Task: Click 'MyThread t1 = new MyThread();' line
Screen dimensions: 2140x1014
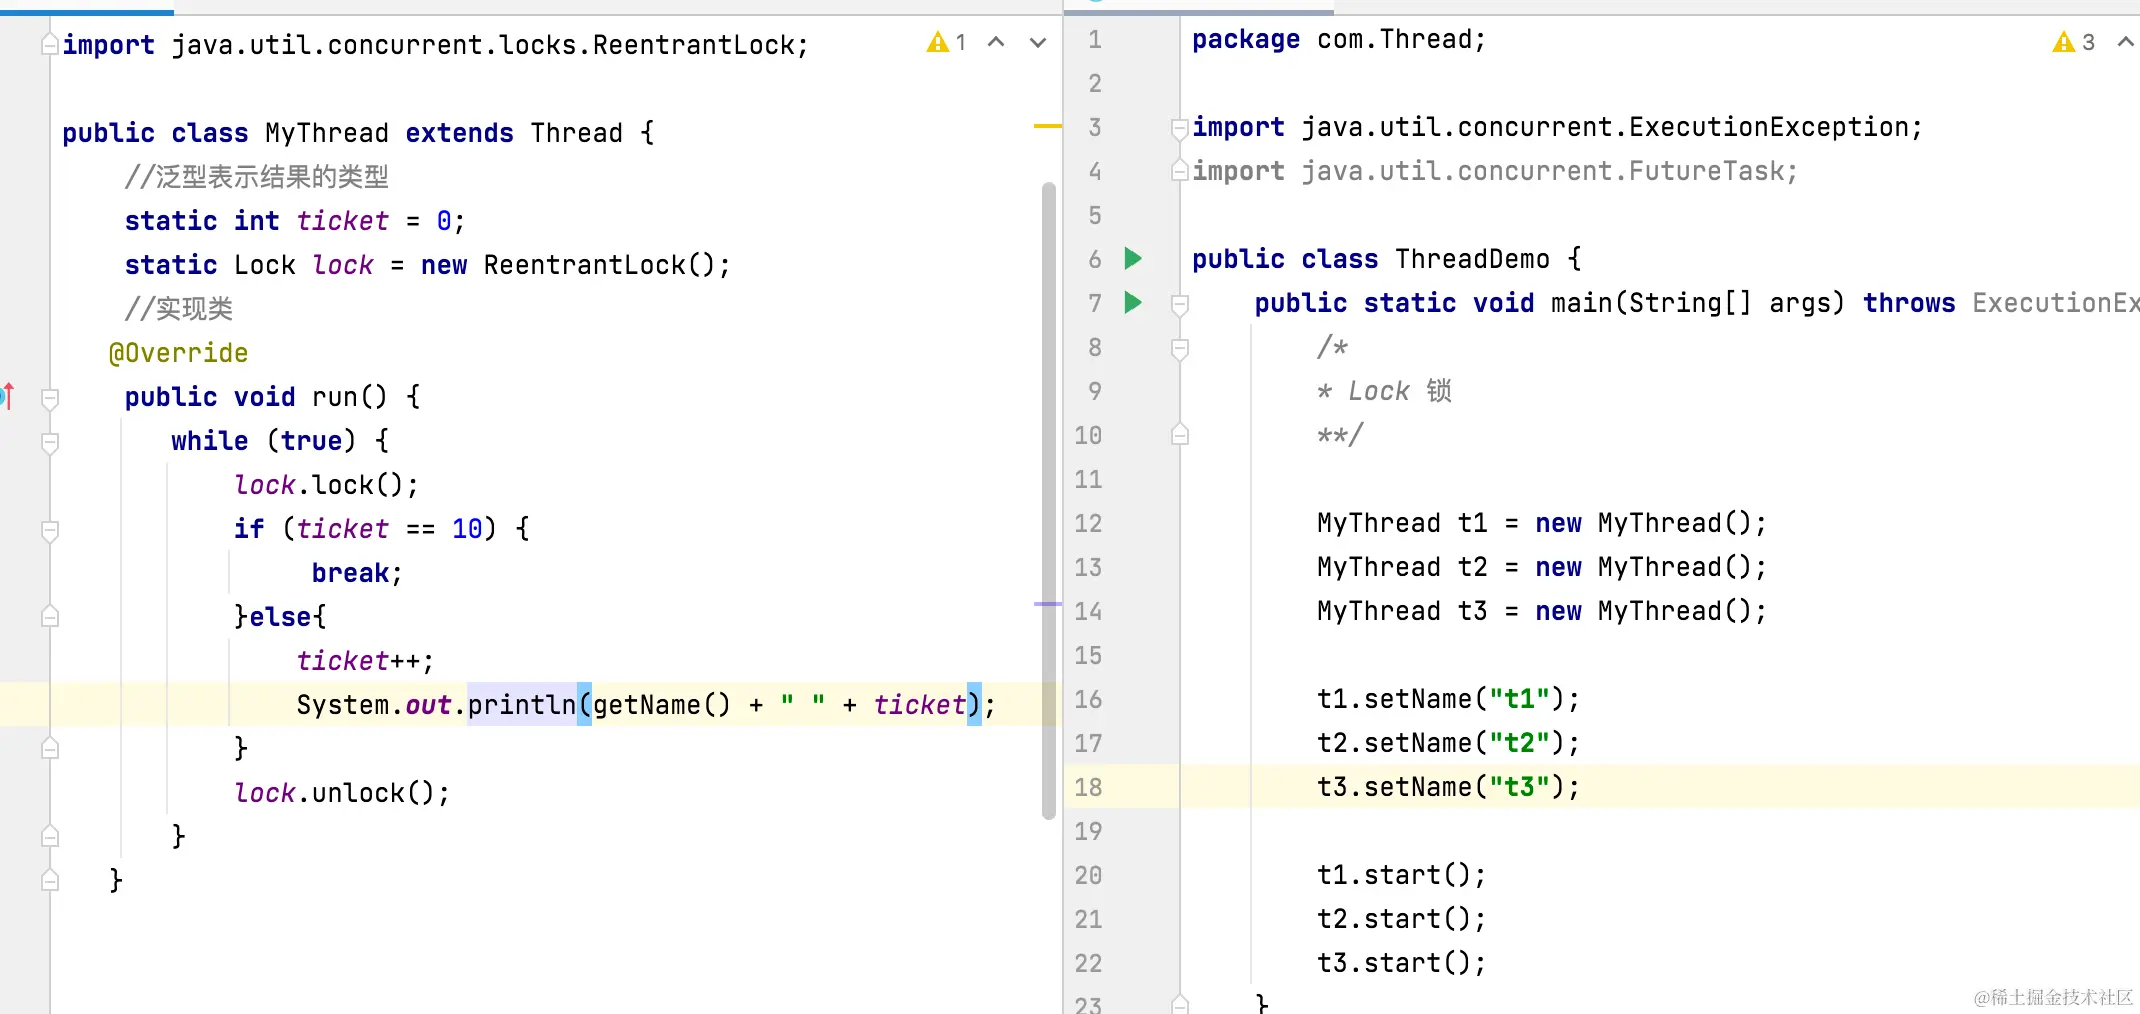Action: [1542, 524]
